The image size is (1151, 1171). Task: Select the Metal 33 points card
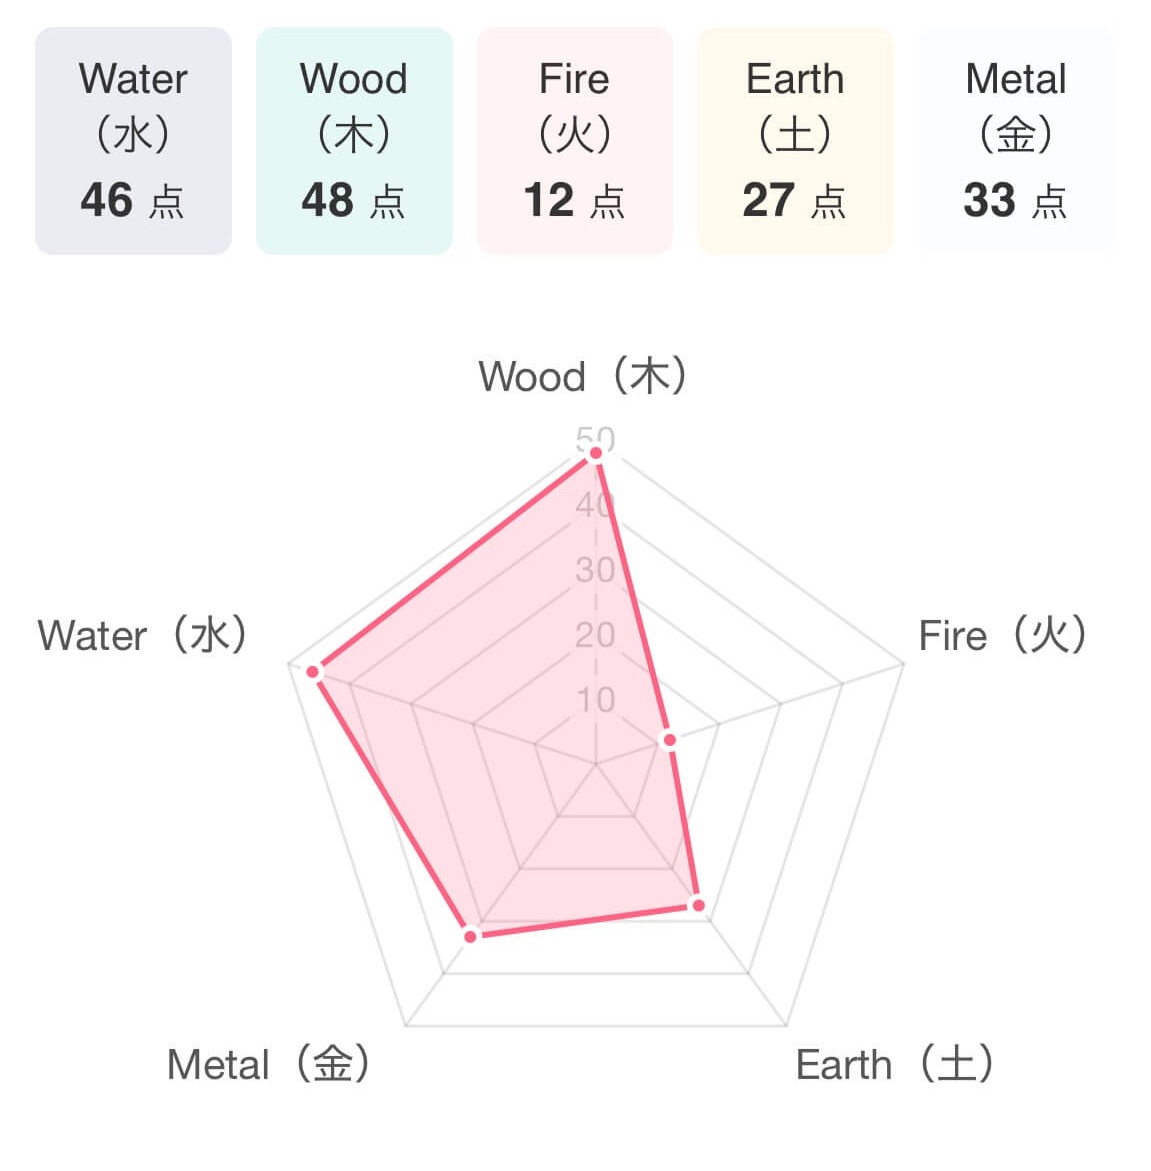(1015, 141)
